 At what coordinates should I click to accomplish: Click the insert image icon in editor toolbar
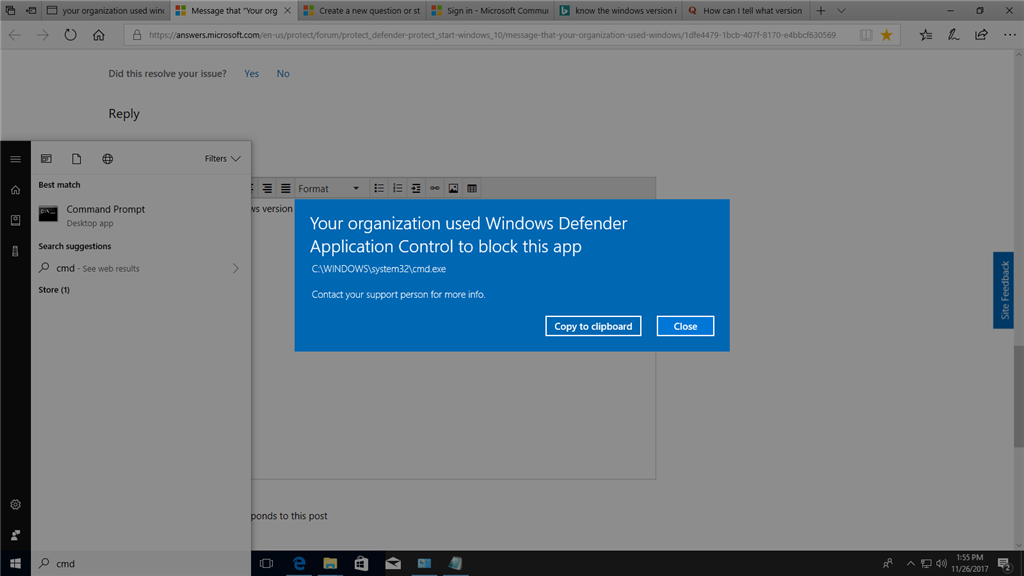tap(453, 188)
